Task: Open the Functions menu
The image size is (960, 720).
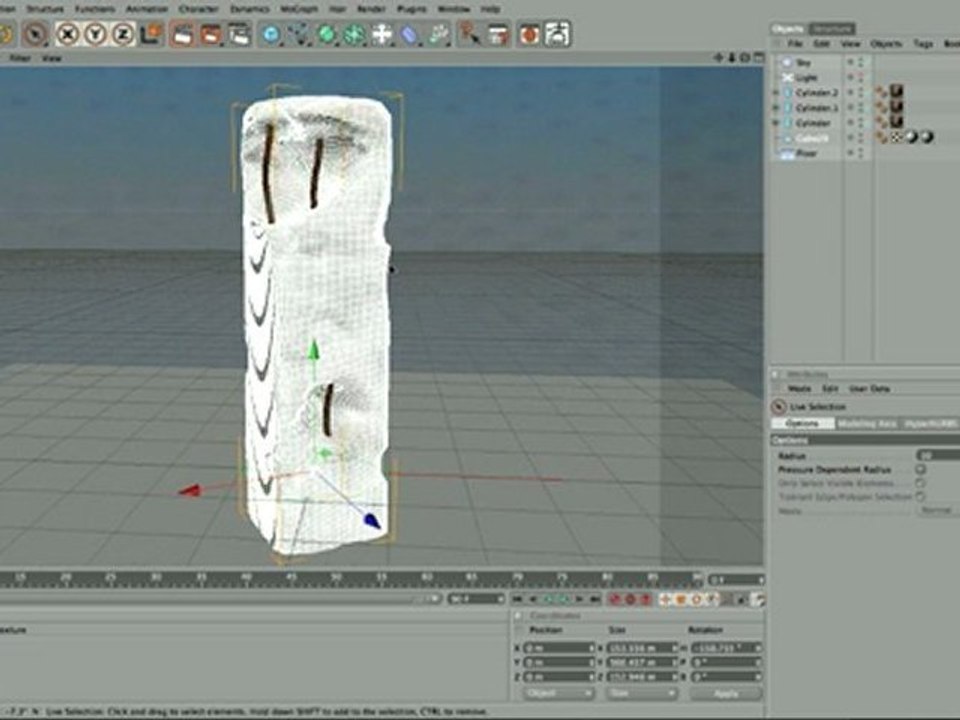Action: 95,9
